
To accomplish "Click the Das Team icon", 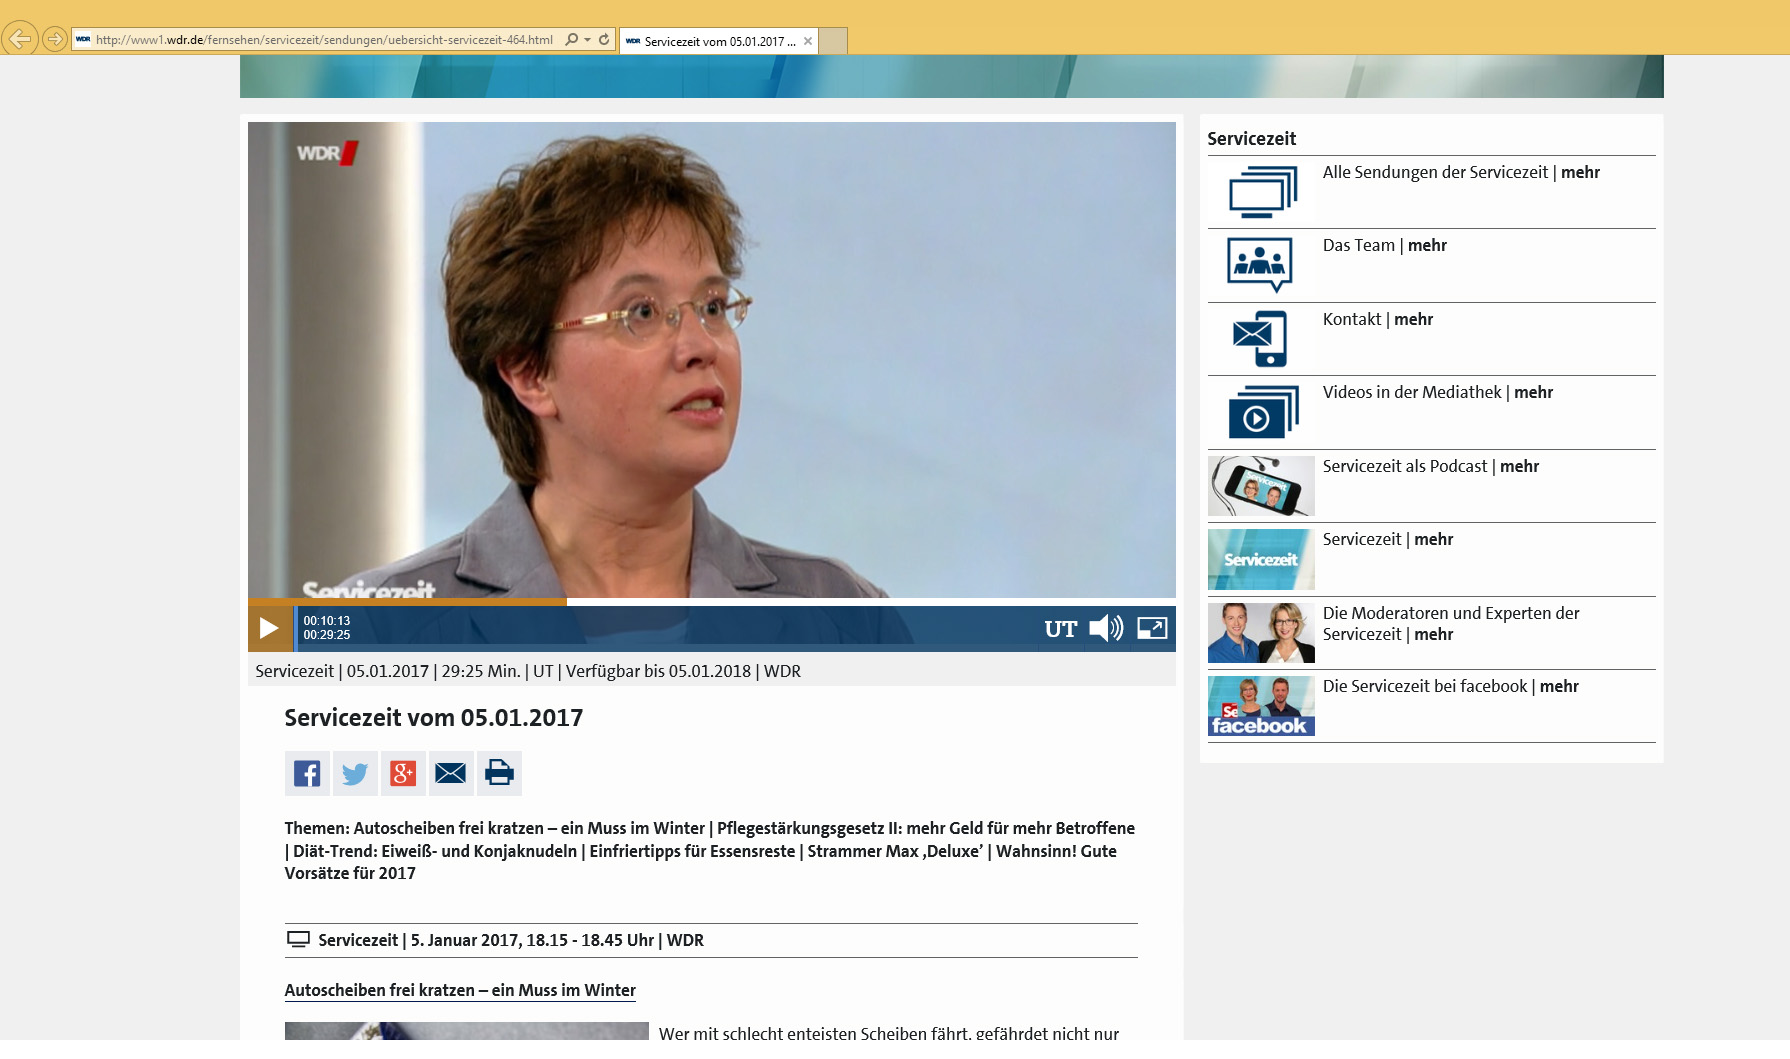I will pos(1260,265).
